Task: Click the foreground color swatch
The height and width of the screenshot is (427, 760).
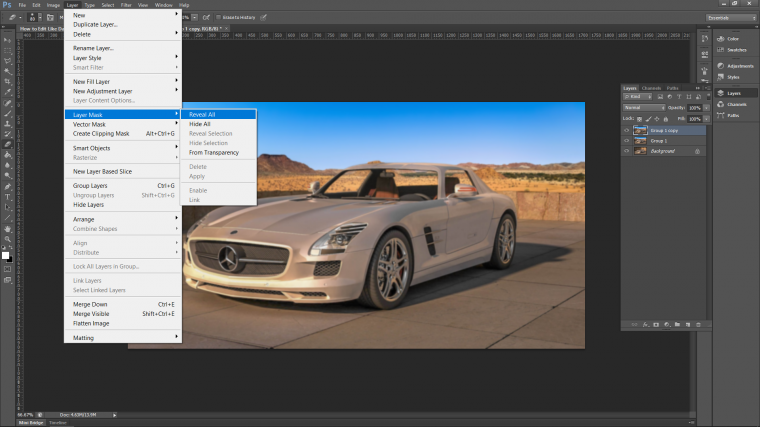Action: click(5, 255)
